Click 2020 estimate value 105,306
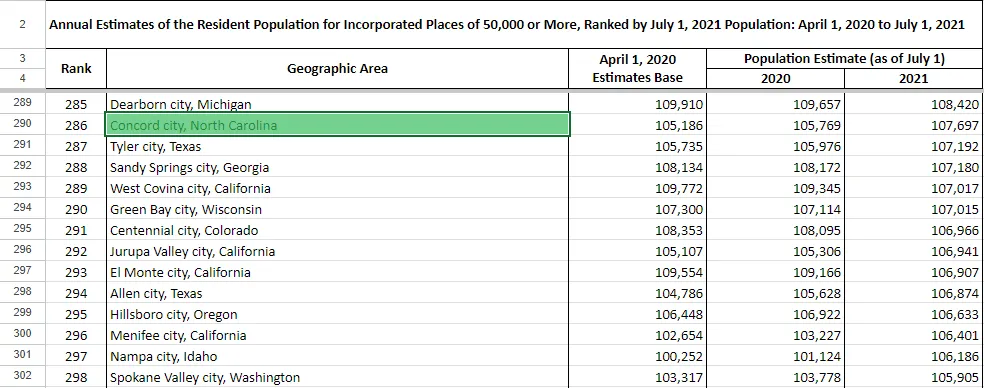The image size is (984, 388). [776, 251]
